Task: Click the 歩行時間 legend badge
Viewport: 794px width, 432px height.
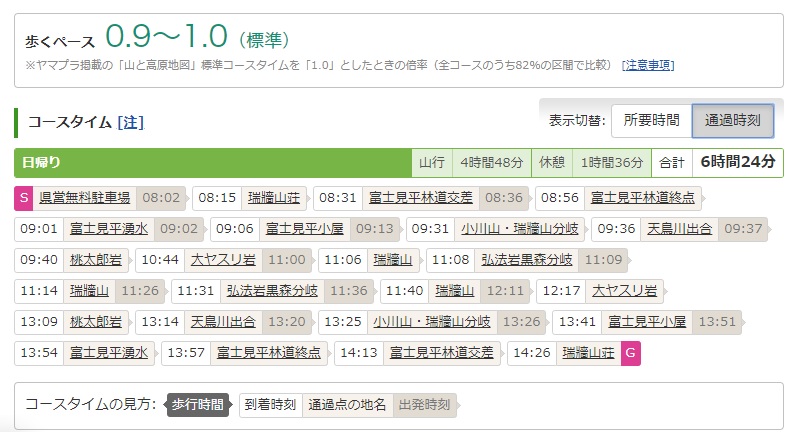Action: point(196,405)
